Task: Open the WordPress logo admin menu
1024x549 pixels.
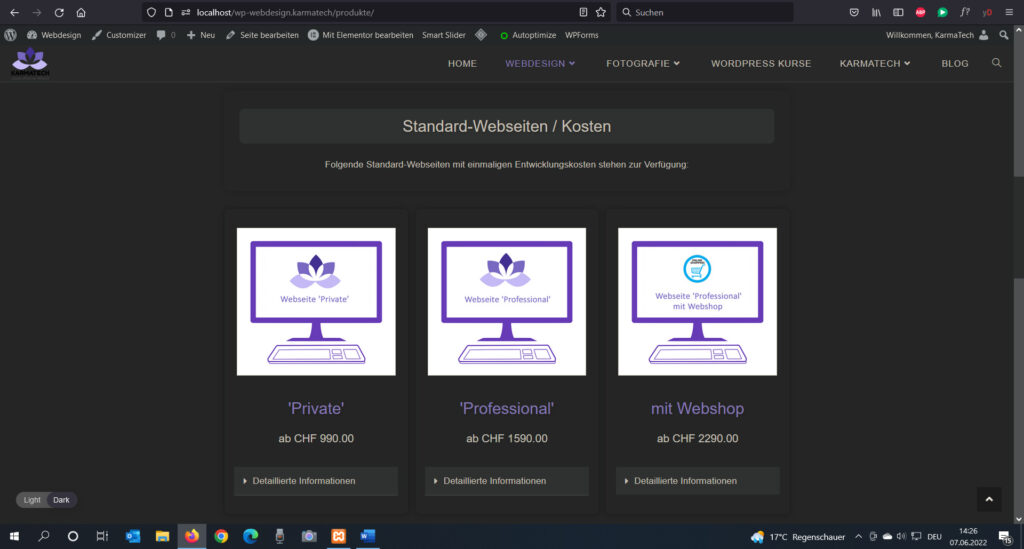Action: (x=11, y=35)
